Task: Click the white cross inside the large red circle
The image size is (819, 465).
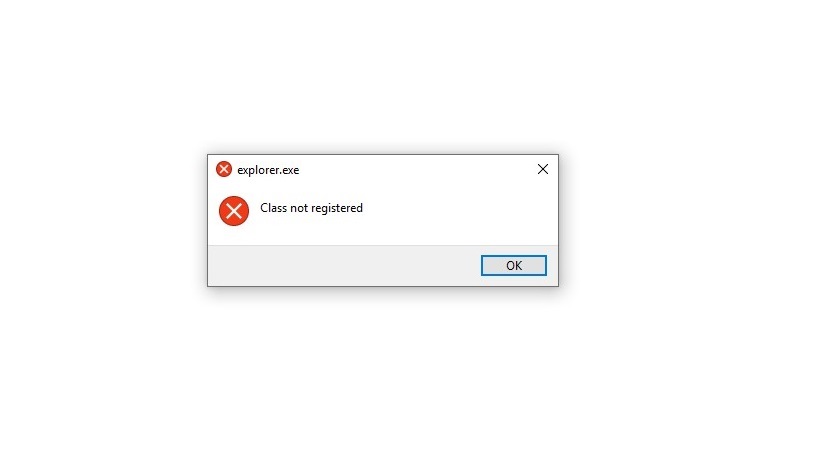Action: coord(233,211)
